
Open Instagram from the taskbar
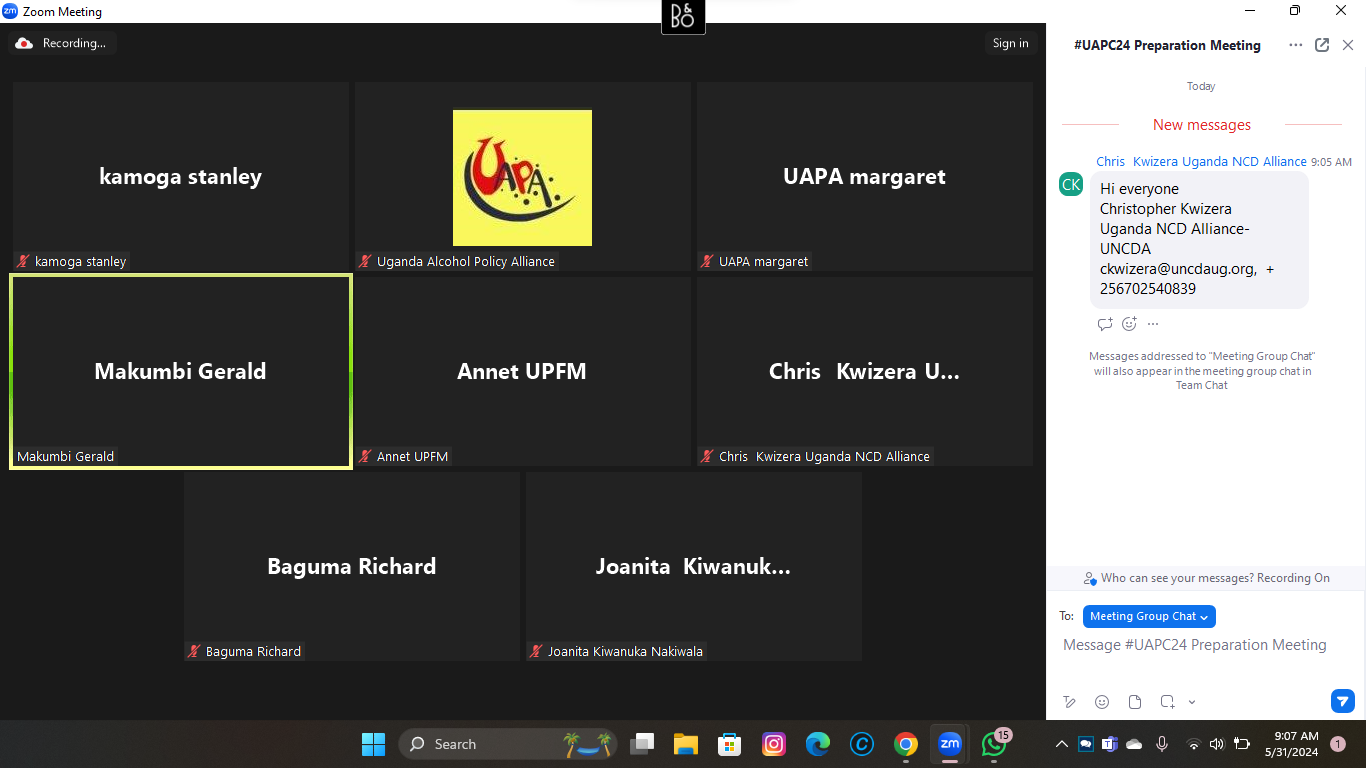774,744
